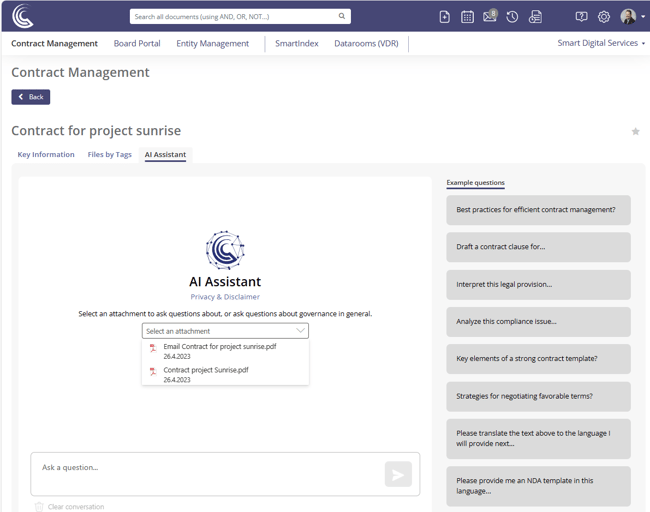Image resolution: width=650 pixels, height=512 pixels.
Task: Open Privacy & Disclaimer link
Action: (225, 297)
